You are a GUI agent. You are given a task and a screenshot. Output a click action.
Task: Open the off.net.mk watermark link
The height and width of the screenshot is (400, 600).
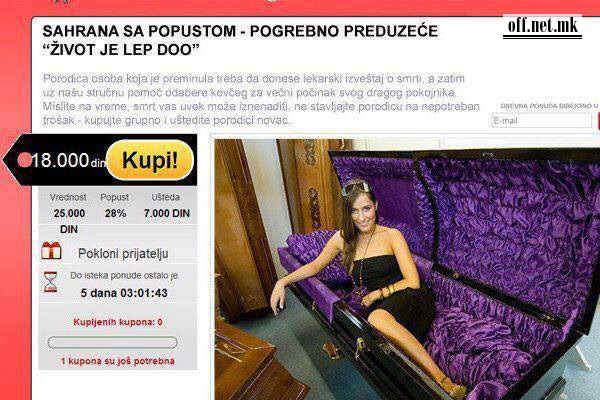pyautogui.click(x=542, y=27)
